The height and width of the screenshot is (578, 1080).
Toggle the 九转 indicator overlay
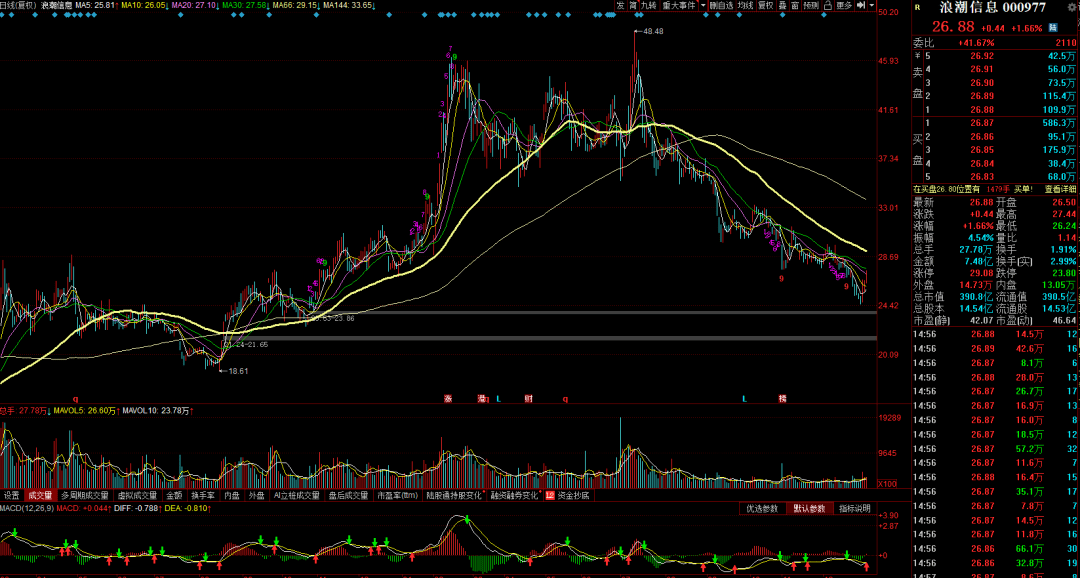pyautogui.click(x=649, y=6)
